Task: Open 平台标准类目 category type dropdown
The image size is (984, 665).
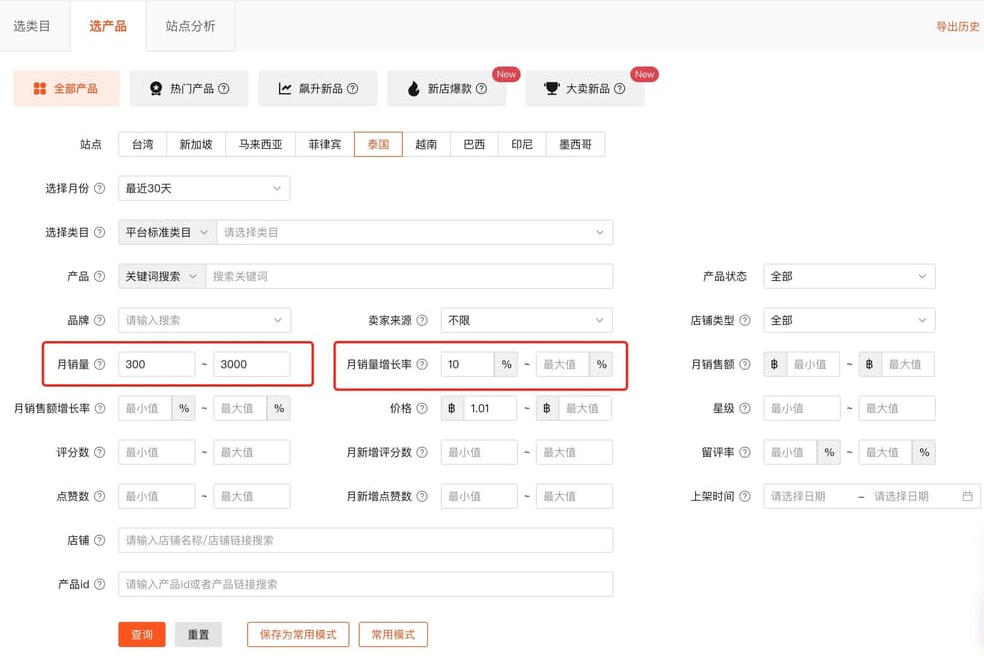Action: (x=168, y=232)
